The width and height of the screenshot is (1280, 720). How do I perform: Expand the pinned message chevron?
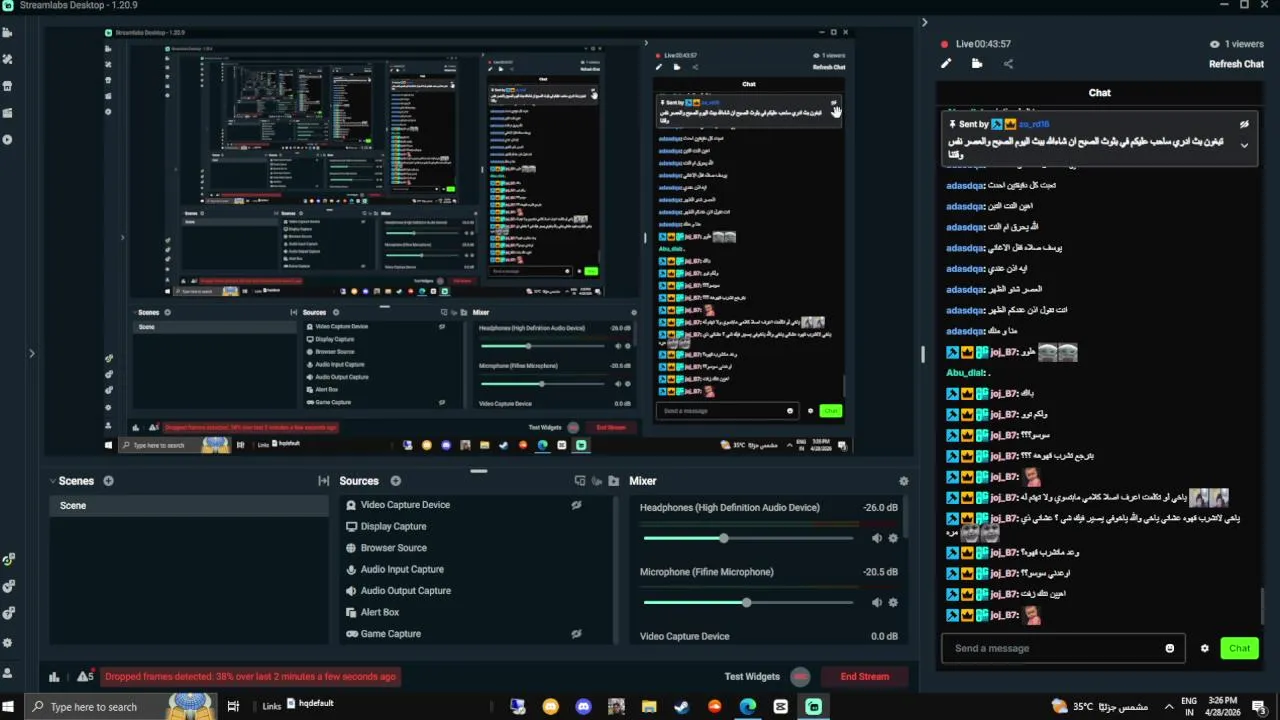pos(1244,145)
